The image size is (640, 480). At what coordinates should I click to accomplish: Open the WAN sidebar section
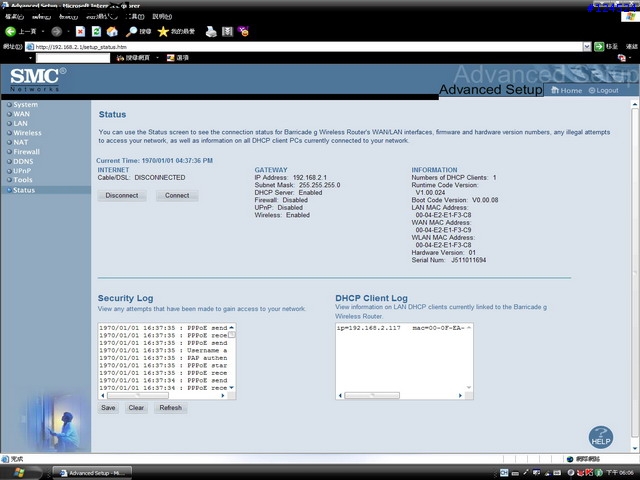coord(21,114)
